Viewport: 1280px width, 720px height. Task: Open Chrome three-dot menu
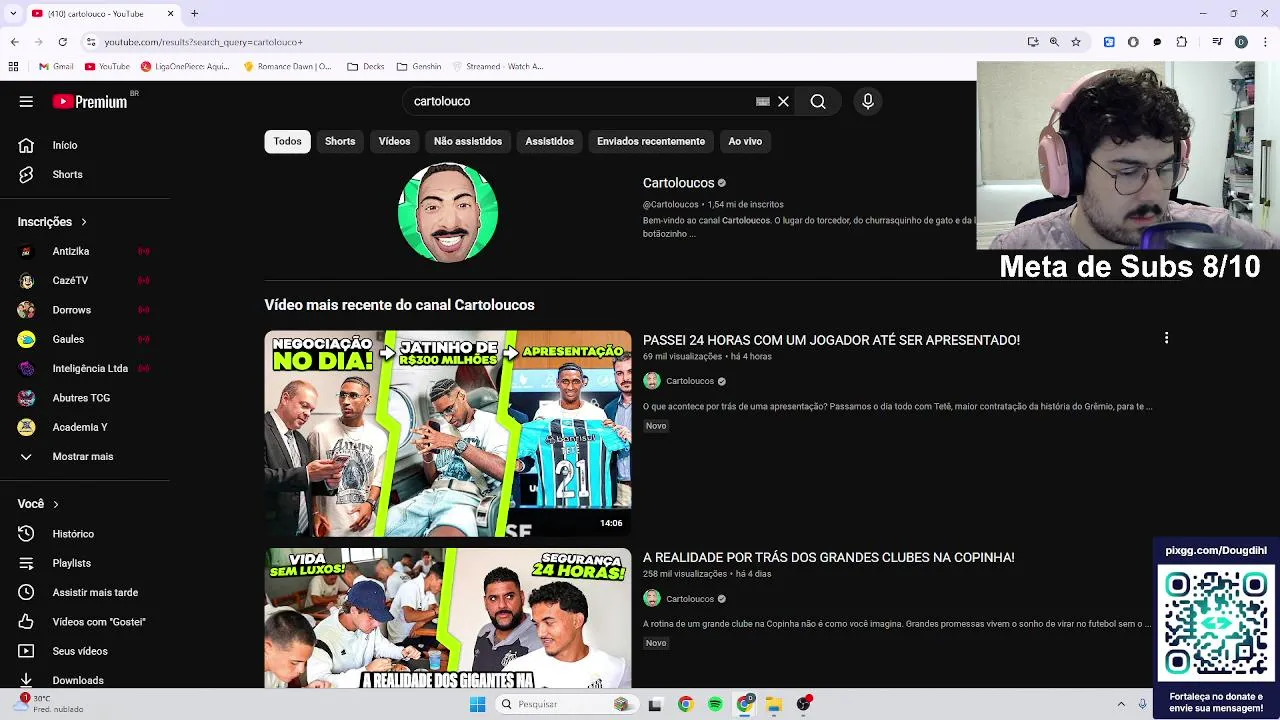tap(1265, 42)
